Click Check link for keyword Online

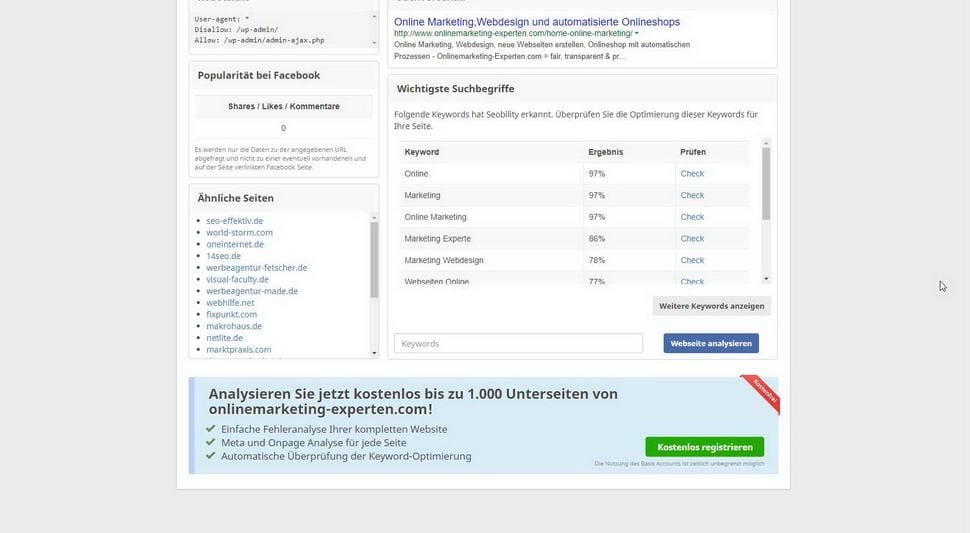(x=692, y=174)
